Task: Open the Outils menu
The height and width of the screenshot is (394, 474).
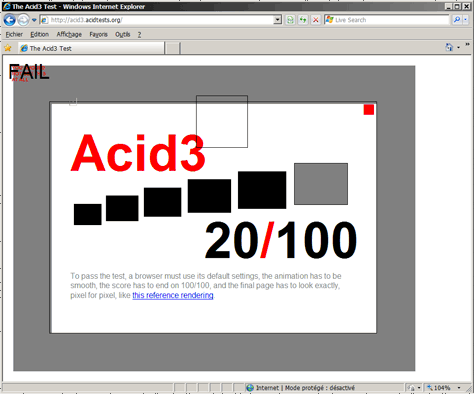Action: point(122,34)
